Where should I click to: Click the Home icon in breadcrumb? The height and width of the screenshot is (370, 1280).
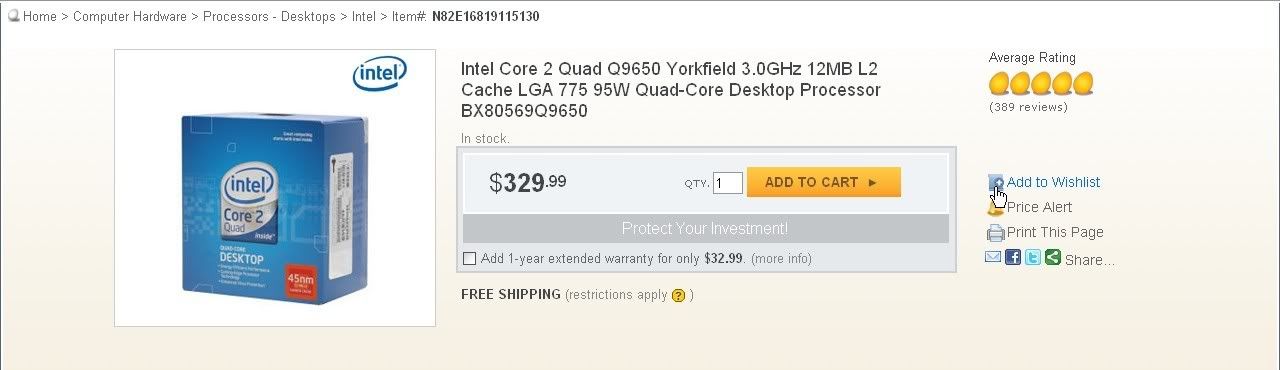[x=14, y=16]
